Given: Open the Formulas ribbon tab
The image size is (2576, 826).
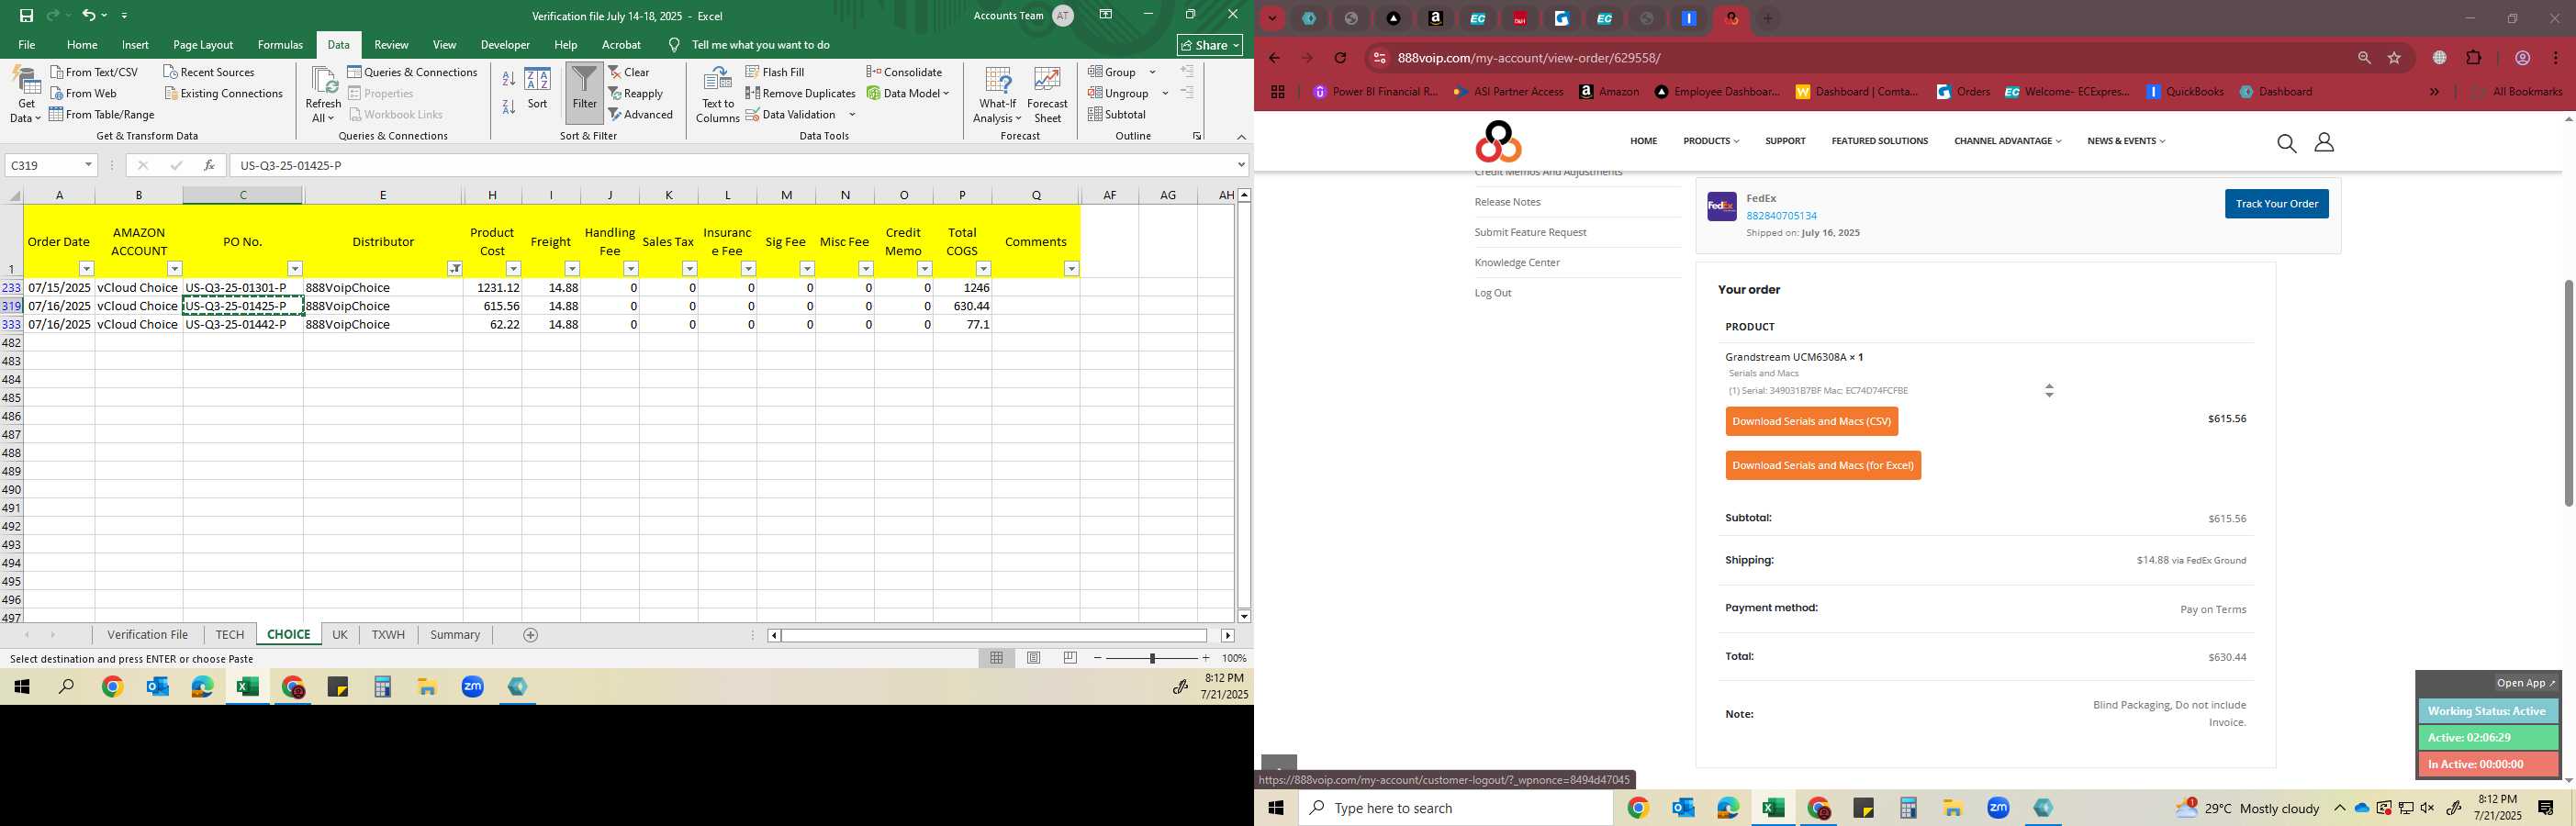Looking at the screenshot, I should pos(280,44).
